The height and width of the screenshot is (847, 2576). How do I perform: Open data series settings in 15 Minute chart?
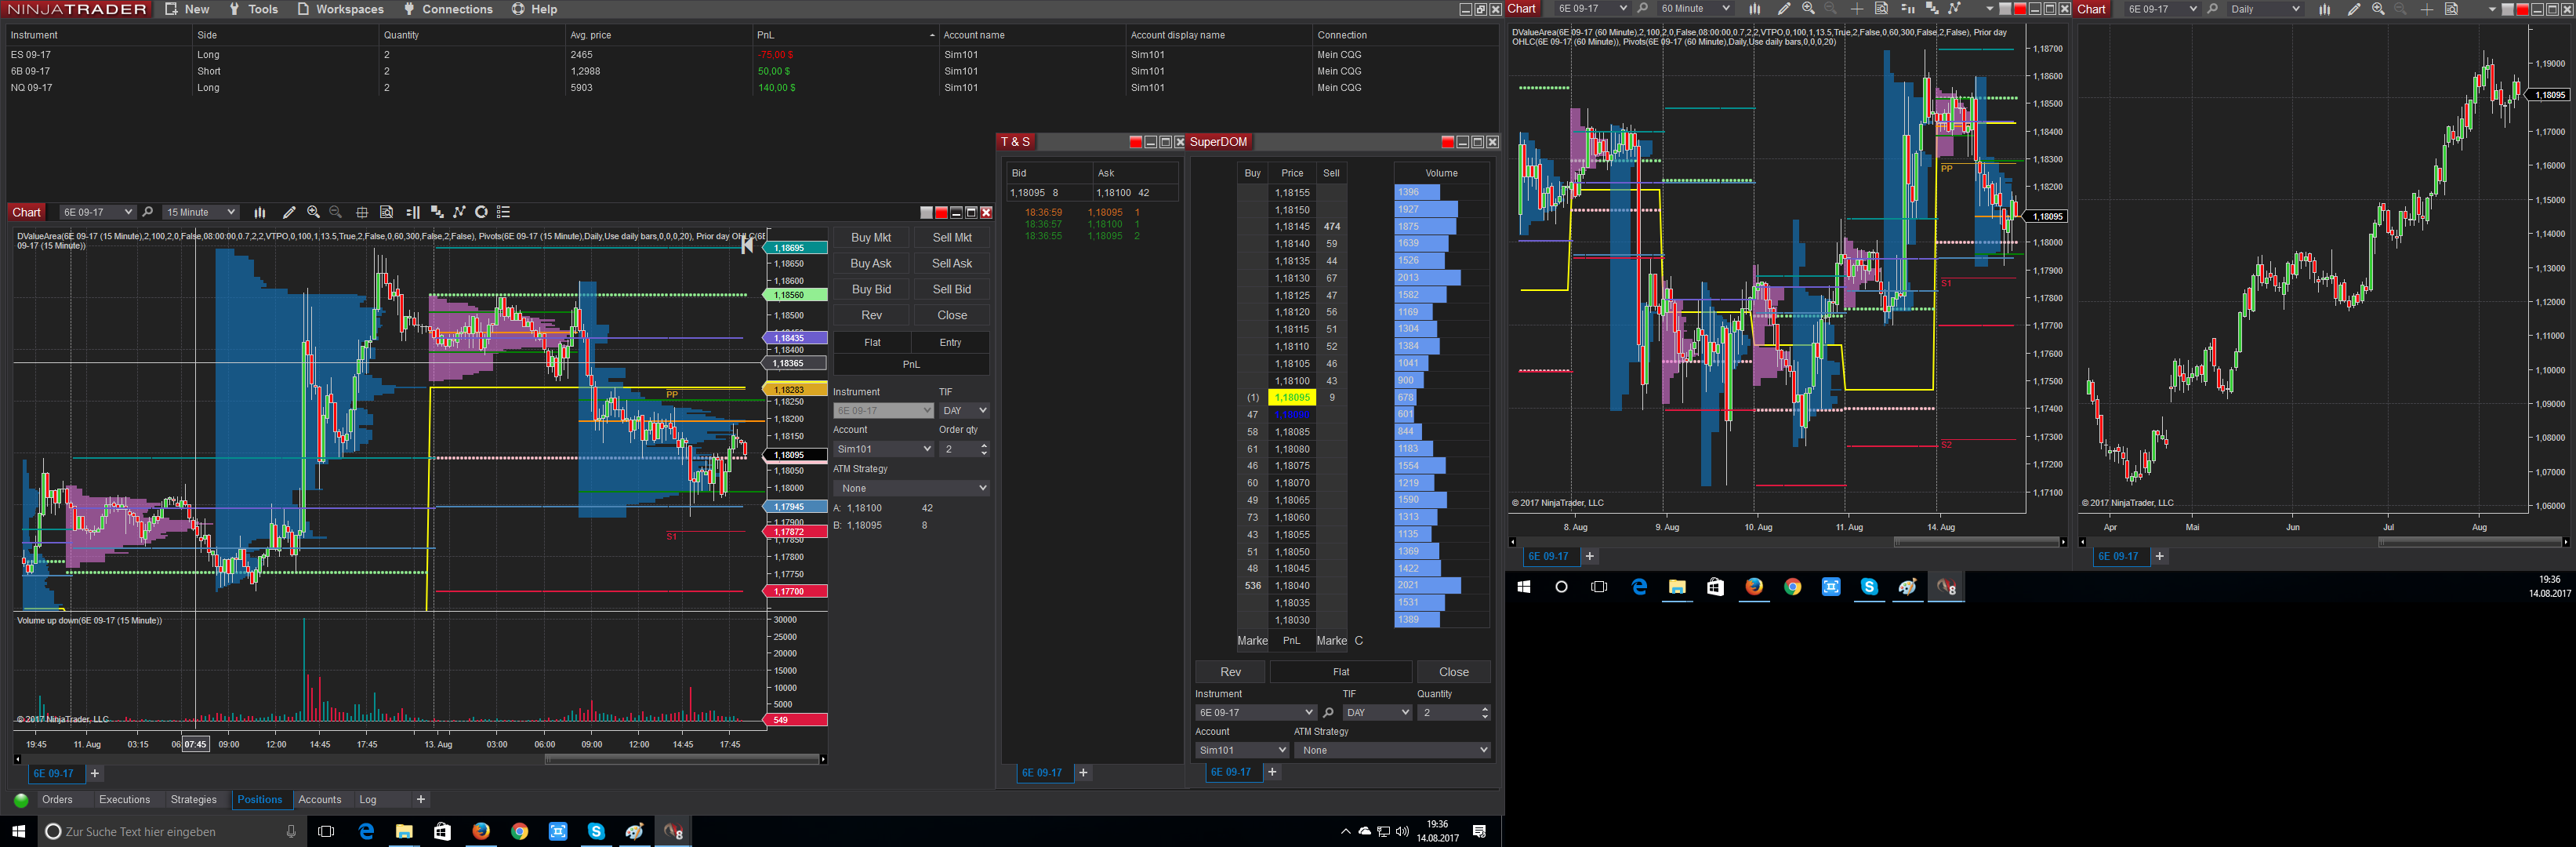(x=436, y=212)
